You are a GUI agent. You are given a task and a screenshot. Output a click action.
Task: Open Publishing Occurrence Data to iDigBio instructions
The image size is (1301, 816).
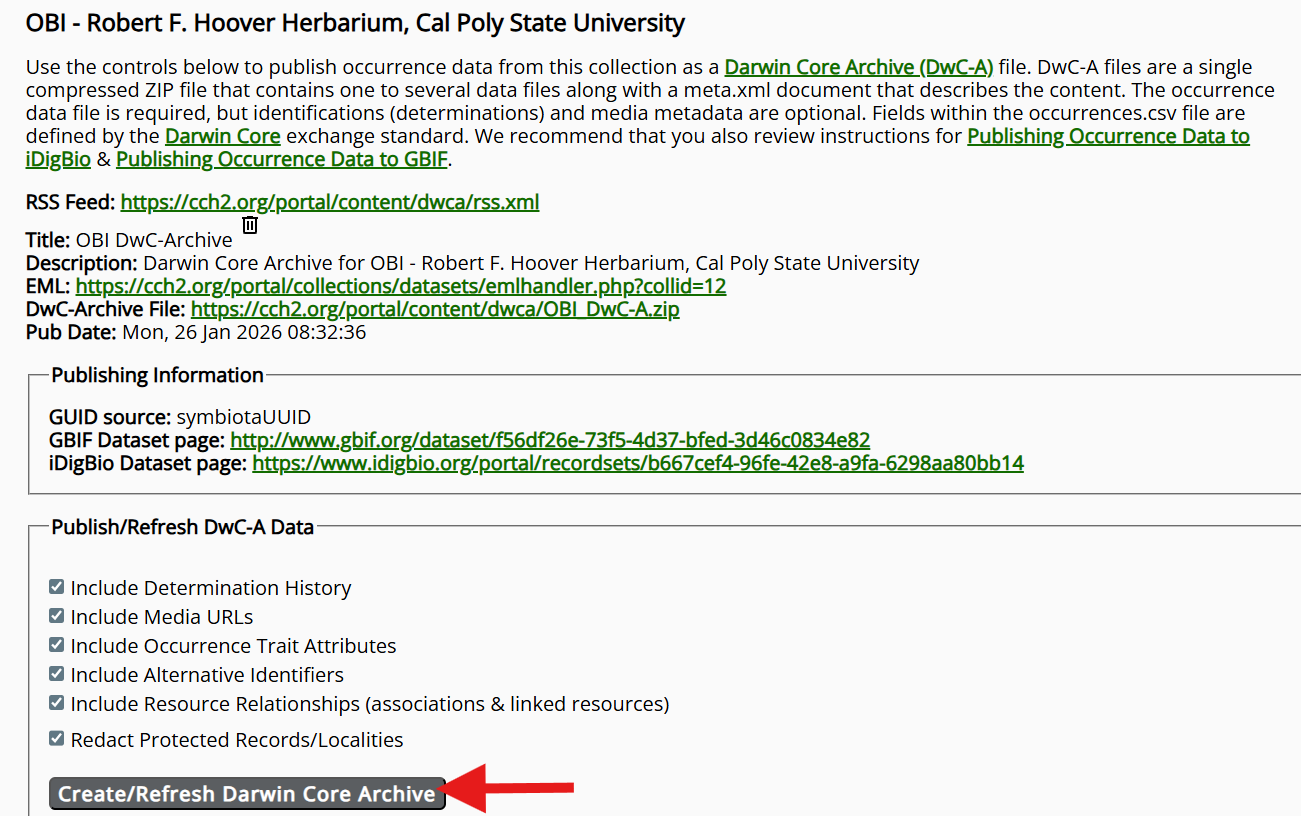(x=1110, y=135)
